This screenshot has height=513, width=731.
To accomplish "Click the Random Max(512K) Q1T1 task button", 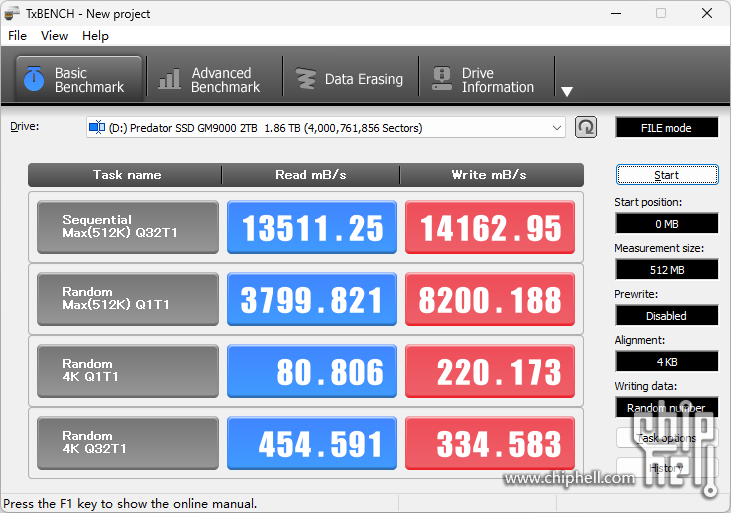I will [128, 299].
